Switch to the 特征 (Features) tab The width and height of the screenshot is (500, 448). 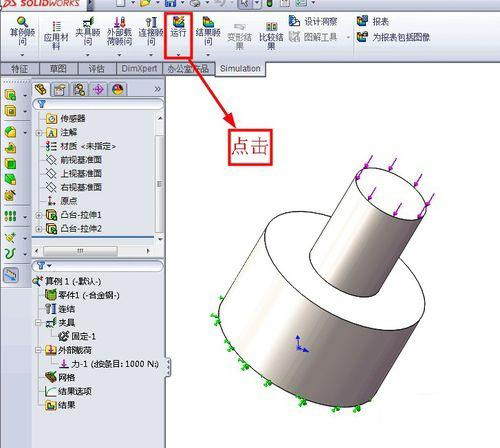tap(20, 69)
